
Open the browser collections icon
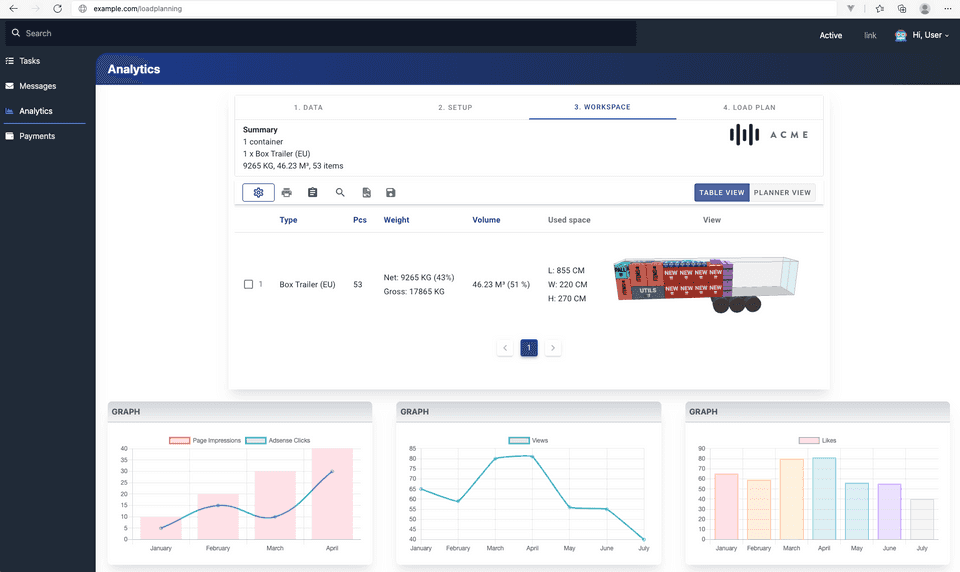902,9
